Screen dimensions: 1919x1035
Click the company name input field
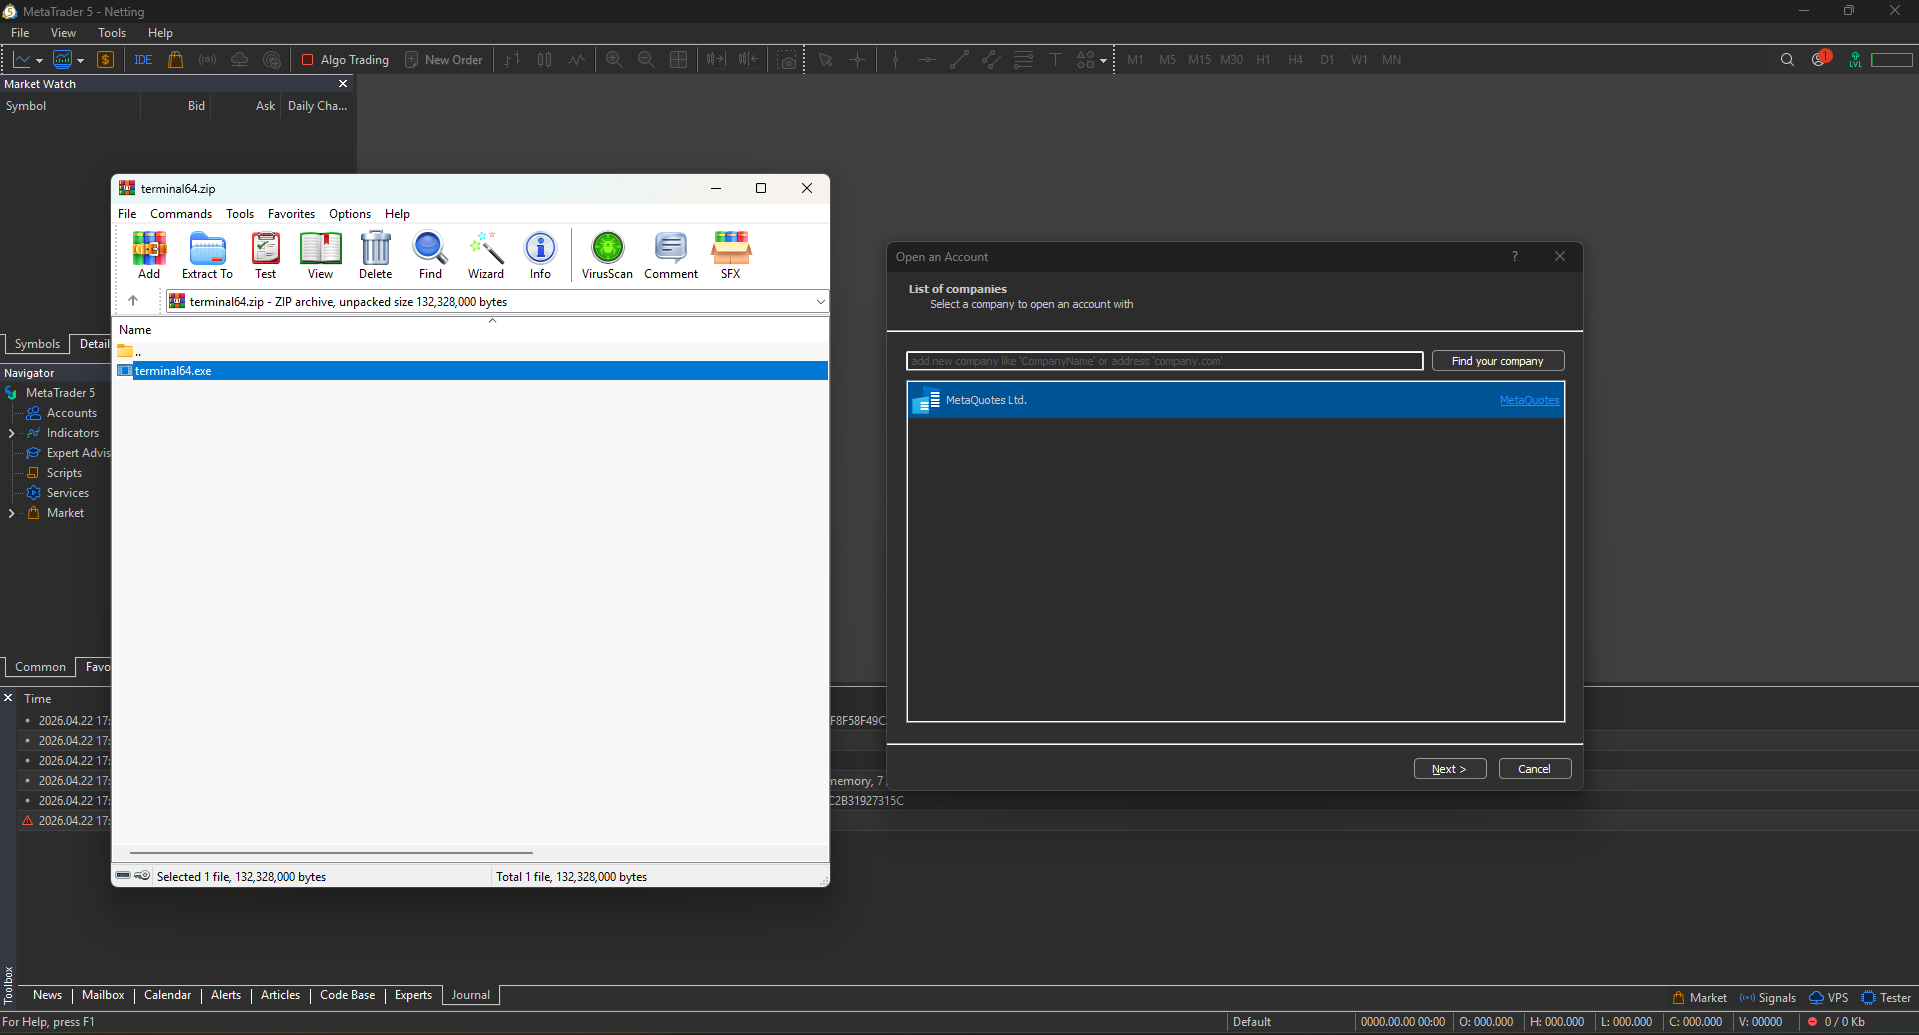(x=1165, y=361)
